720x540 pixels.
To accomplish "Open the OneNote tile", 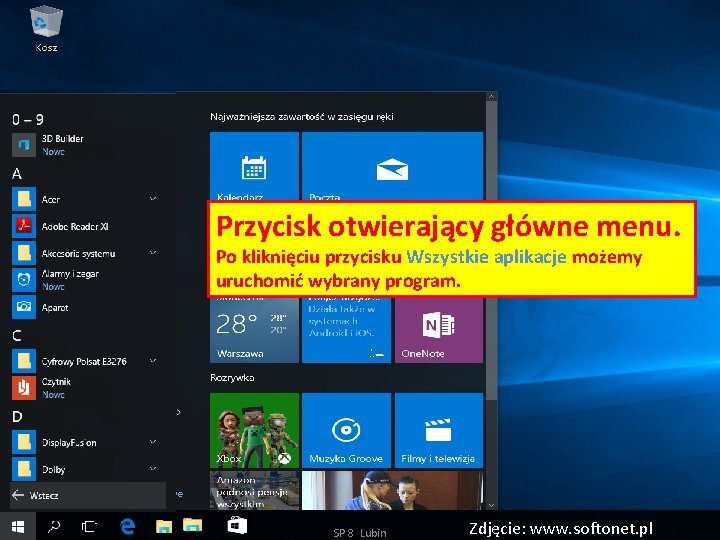I will point(439,330).
